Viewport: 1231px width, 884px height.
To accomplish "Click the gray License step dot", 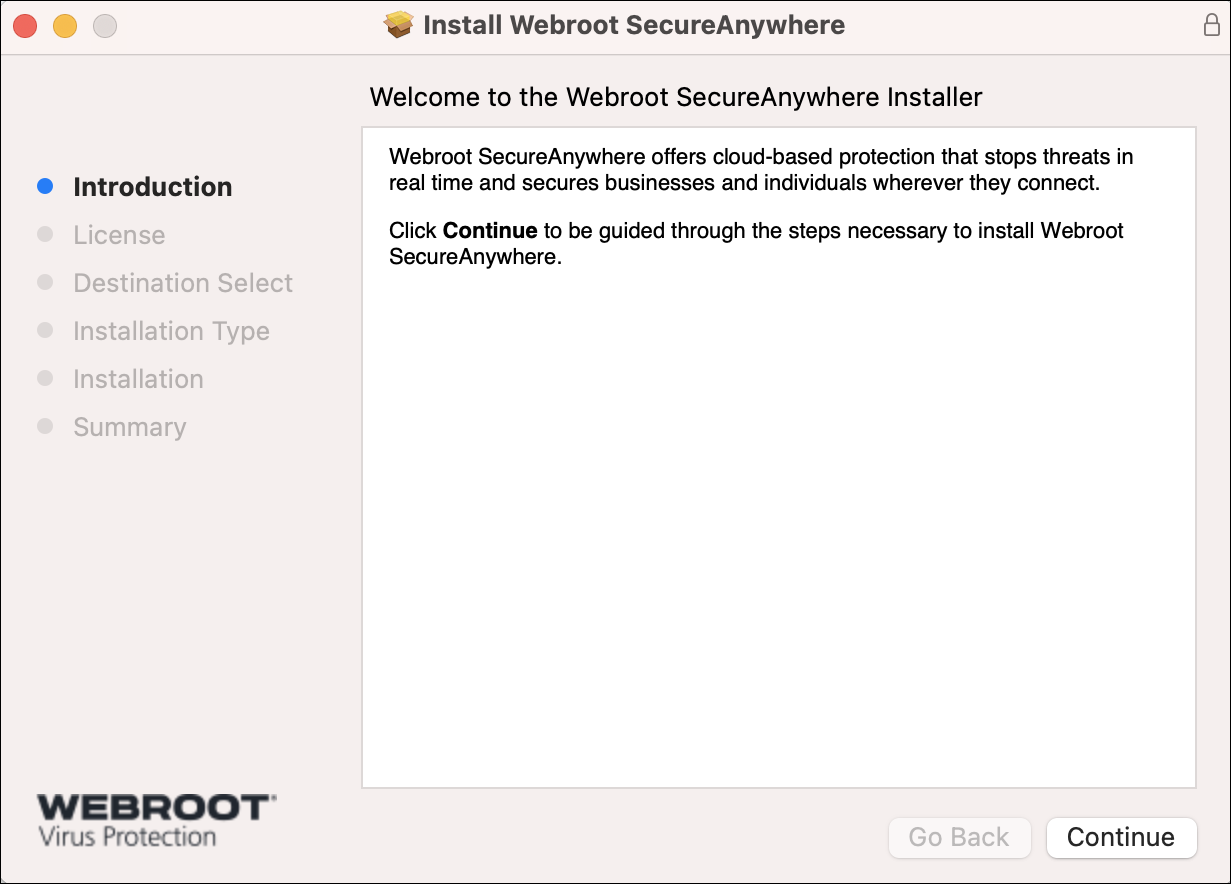I will 44,234.
